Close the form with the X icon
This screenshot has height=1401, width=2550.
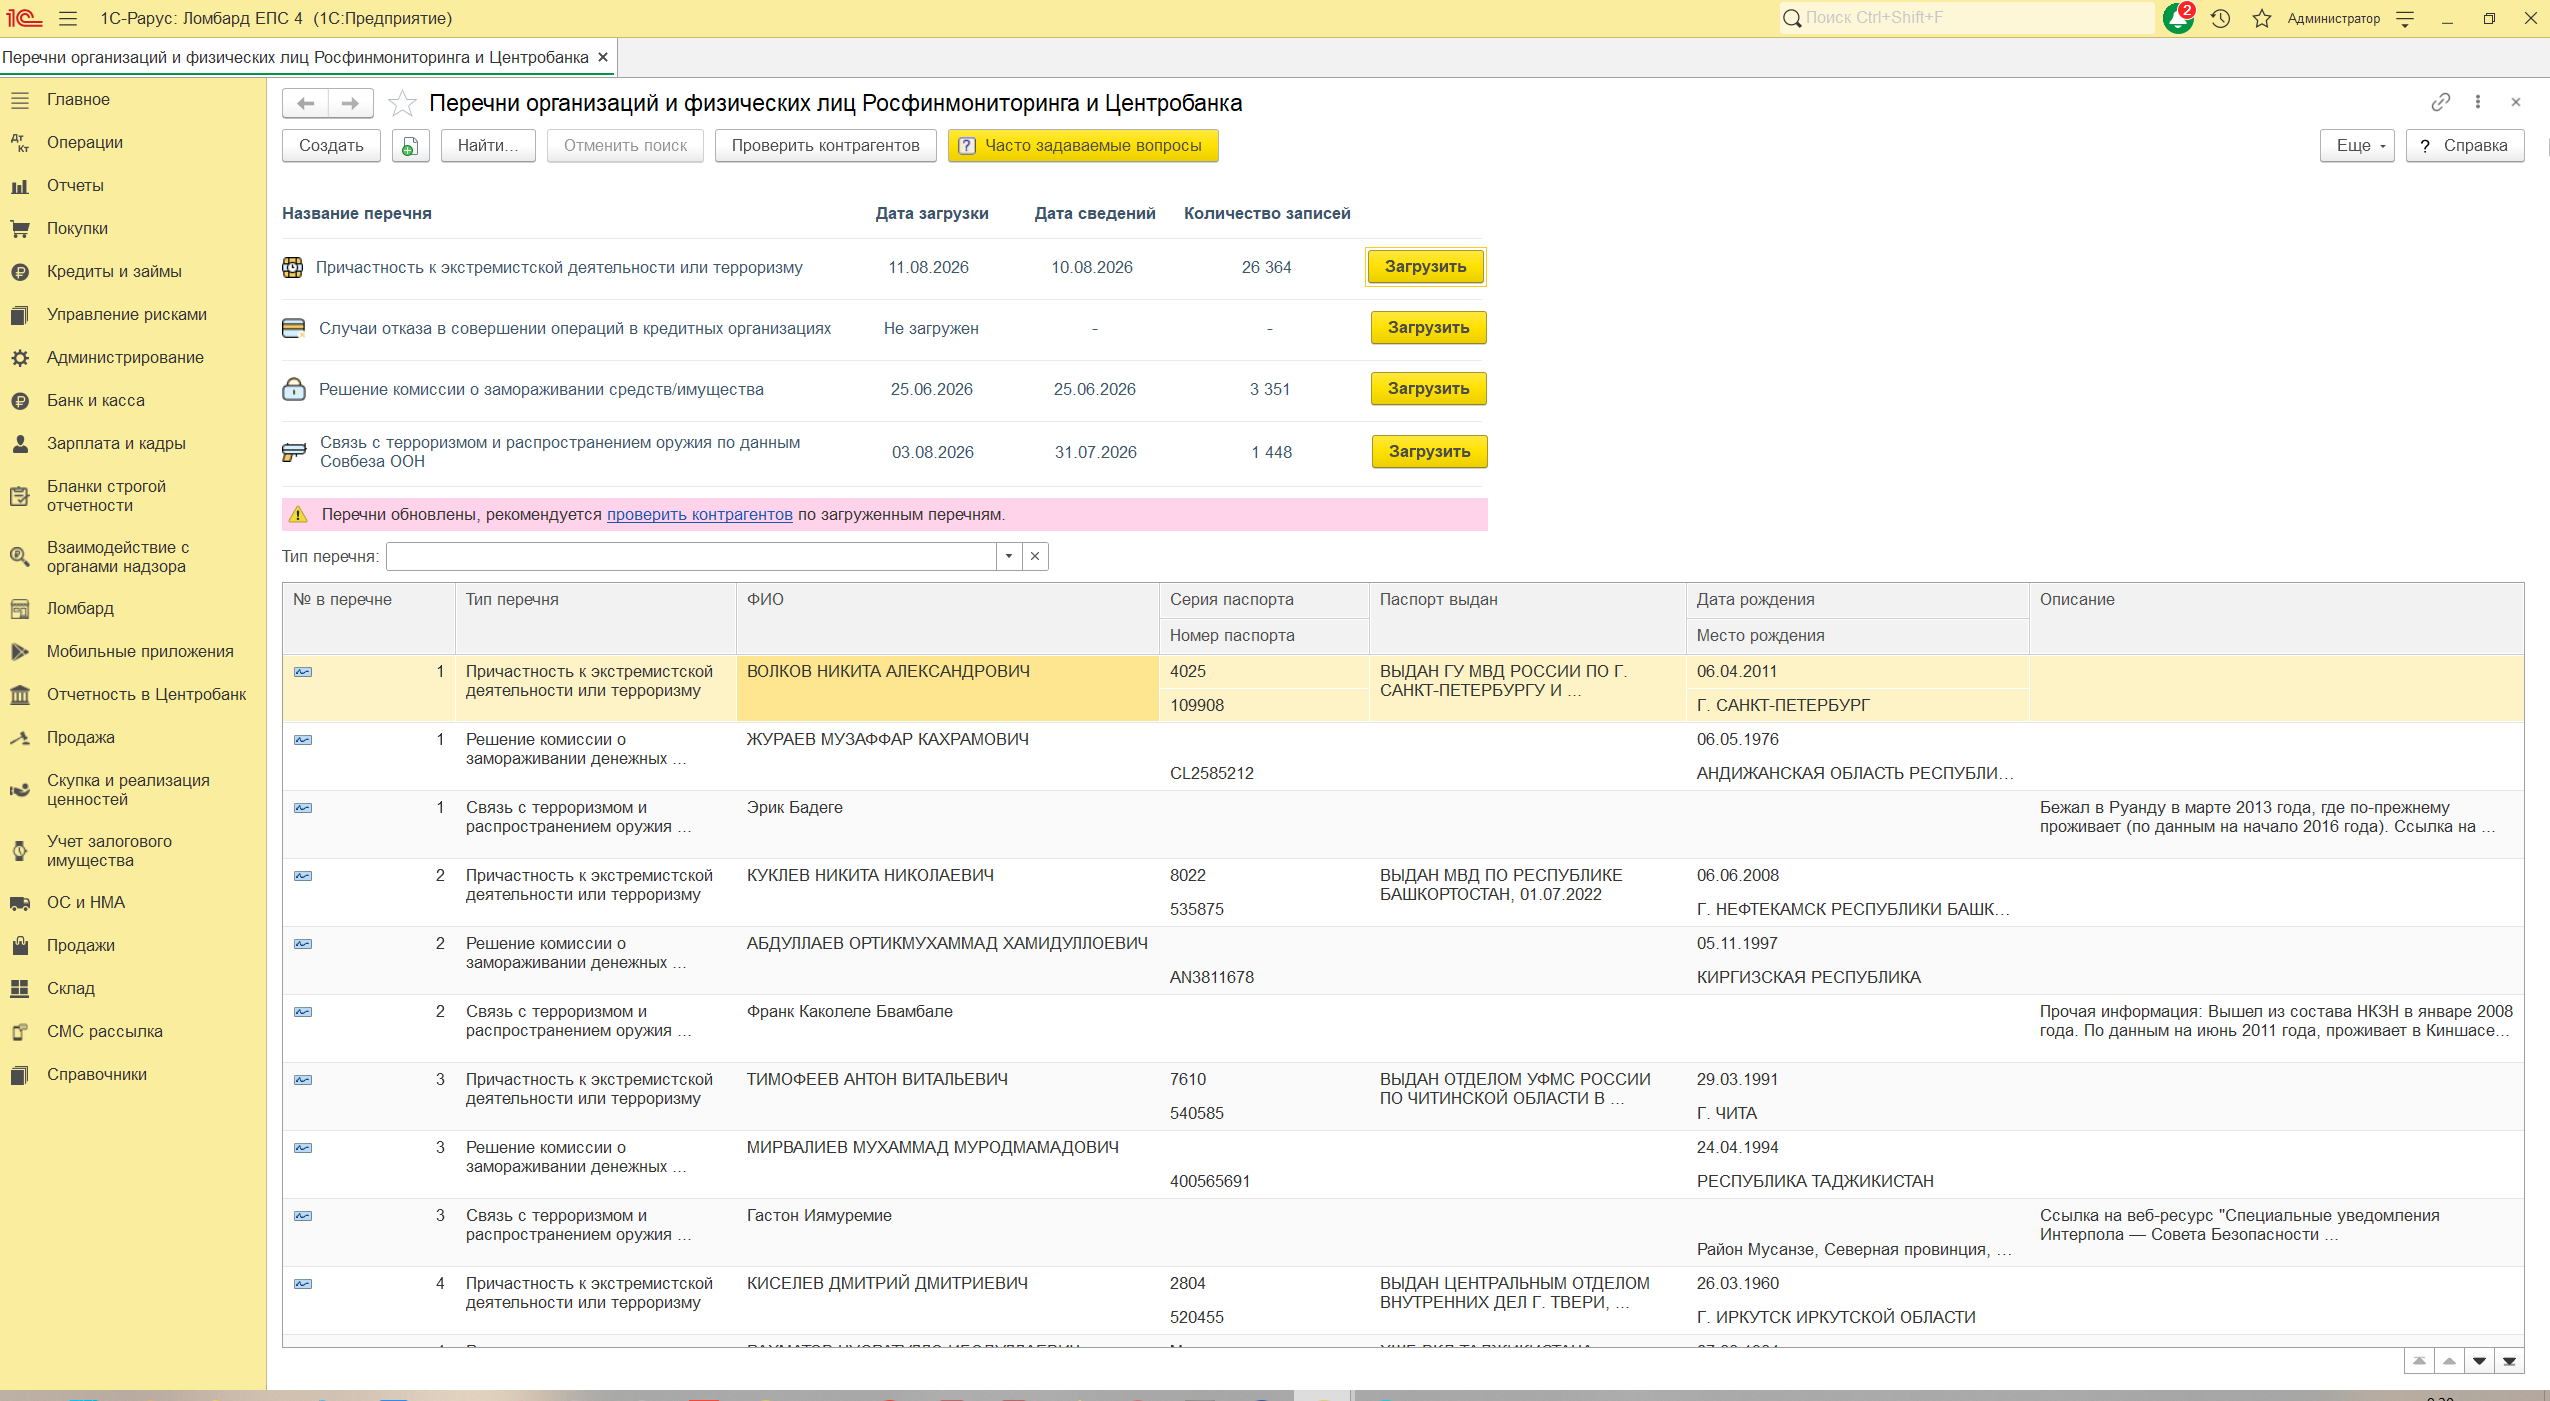coord(2516,102)
